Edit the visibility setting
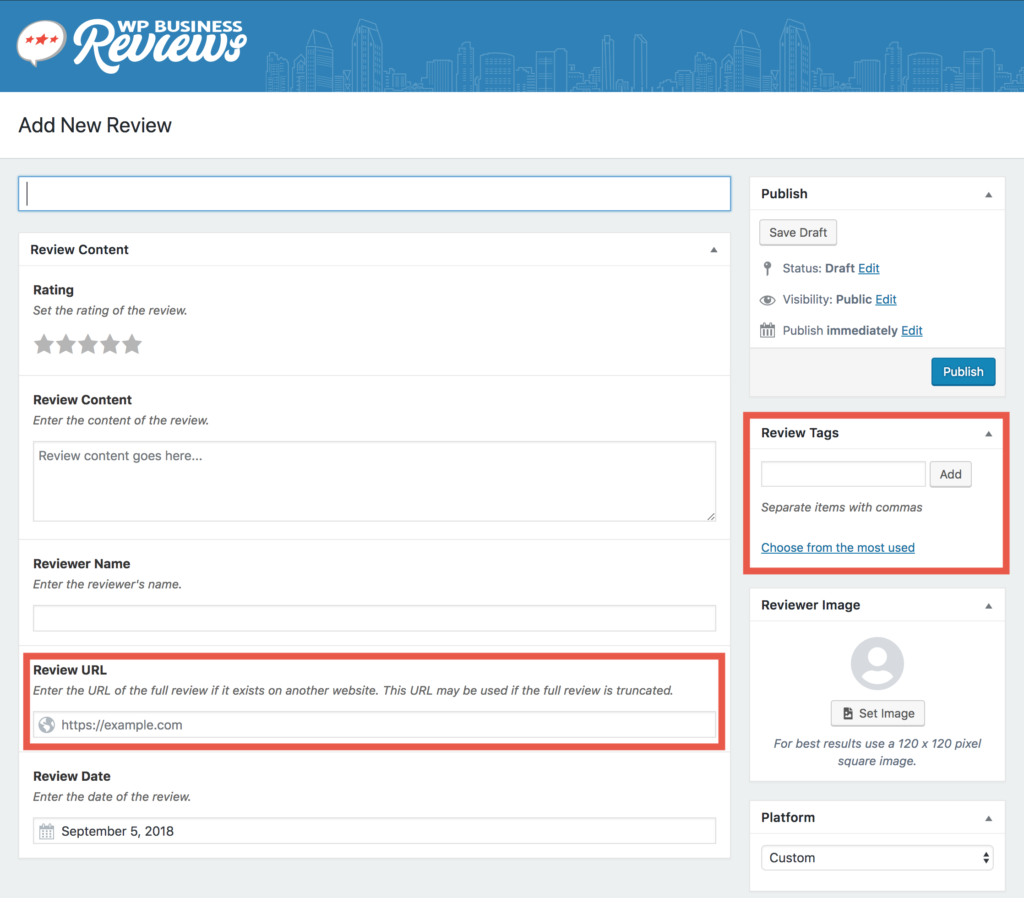 (886, 300)
